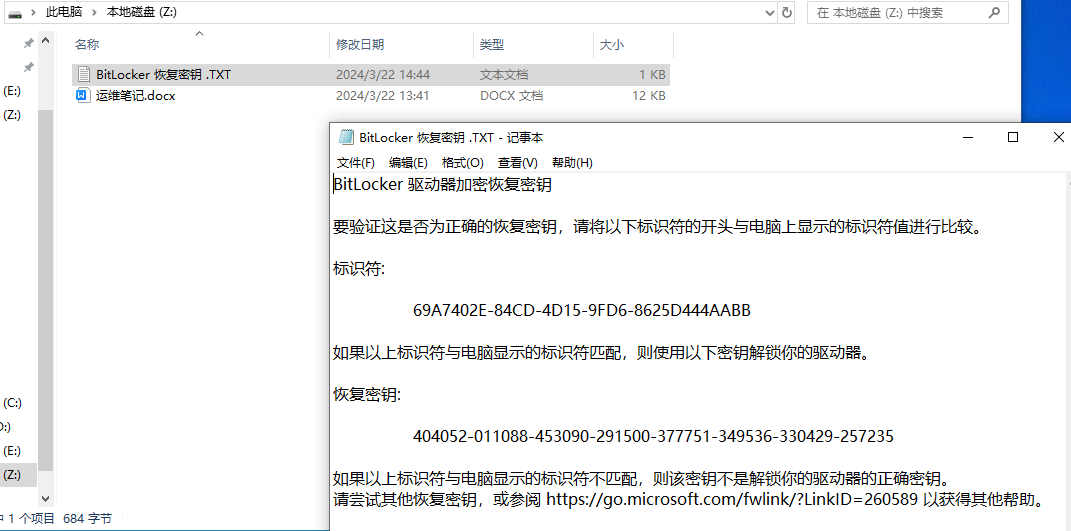1071x531 pixels.
Task: Click the drive icon in the address bar
Action: click(x=15, y=13)
